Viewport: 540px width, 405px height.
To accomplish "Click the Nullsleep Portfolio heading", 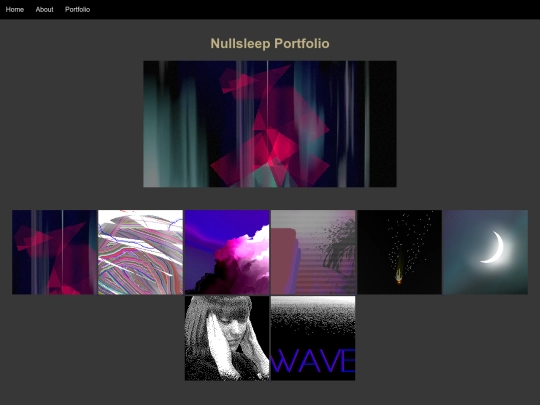I will pos(270,44).
